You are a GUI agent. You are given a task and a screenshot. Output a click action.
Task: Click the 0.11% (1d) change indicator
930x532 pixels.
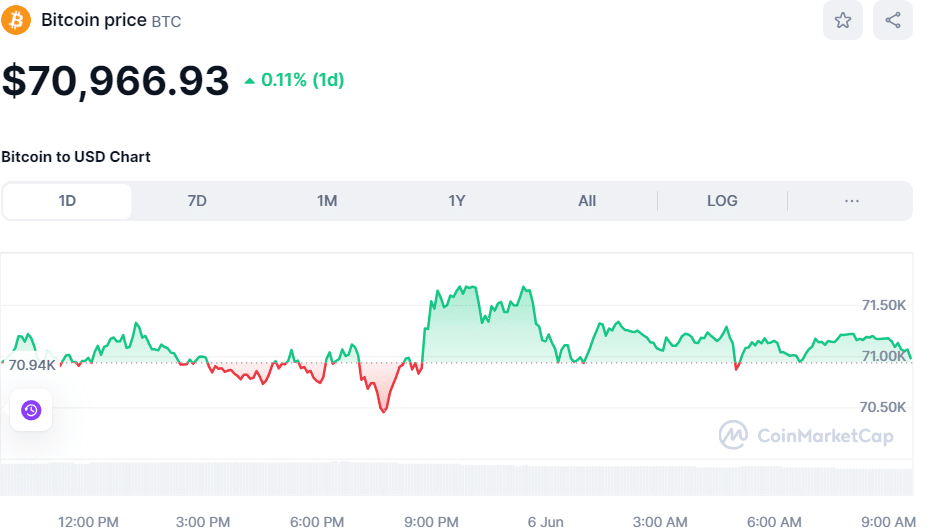(302, 81)
